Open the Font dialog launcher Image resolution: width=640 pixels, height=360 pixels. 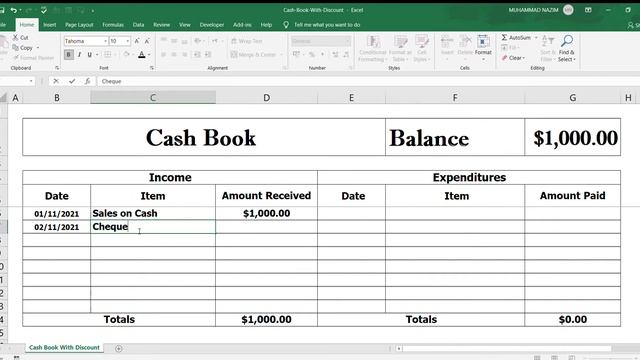pos(152,68)
